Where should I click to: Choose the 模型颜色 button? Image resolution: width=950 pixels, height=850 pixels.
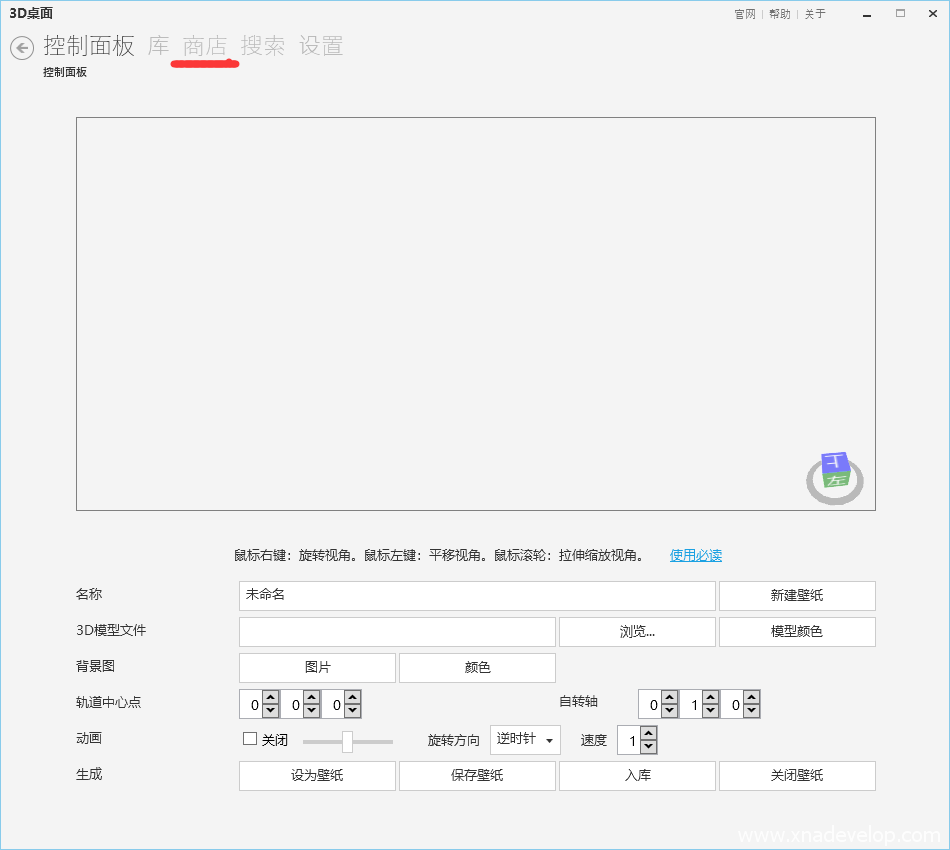click(x=797, y=632)
